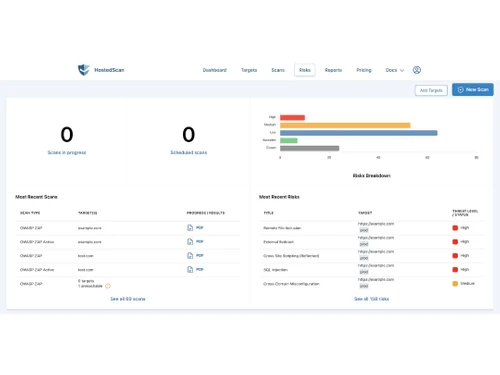Viewport: 500px width, 375px height.
Task: Open PDF icon for OWASP ZAP test.com scan
Action: (190, 256)
